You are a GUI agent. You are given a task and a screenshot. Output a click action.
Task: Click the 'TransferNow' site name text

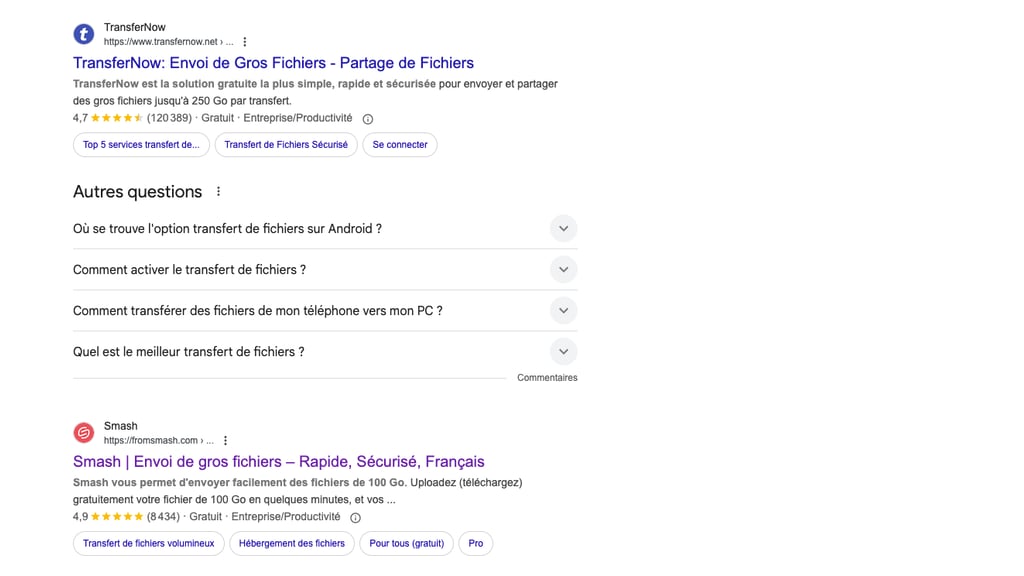[135, 27]
